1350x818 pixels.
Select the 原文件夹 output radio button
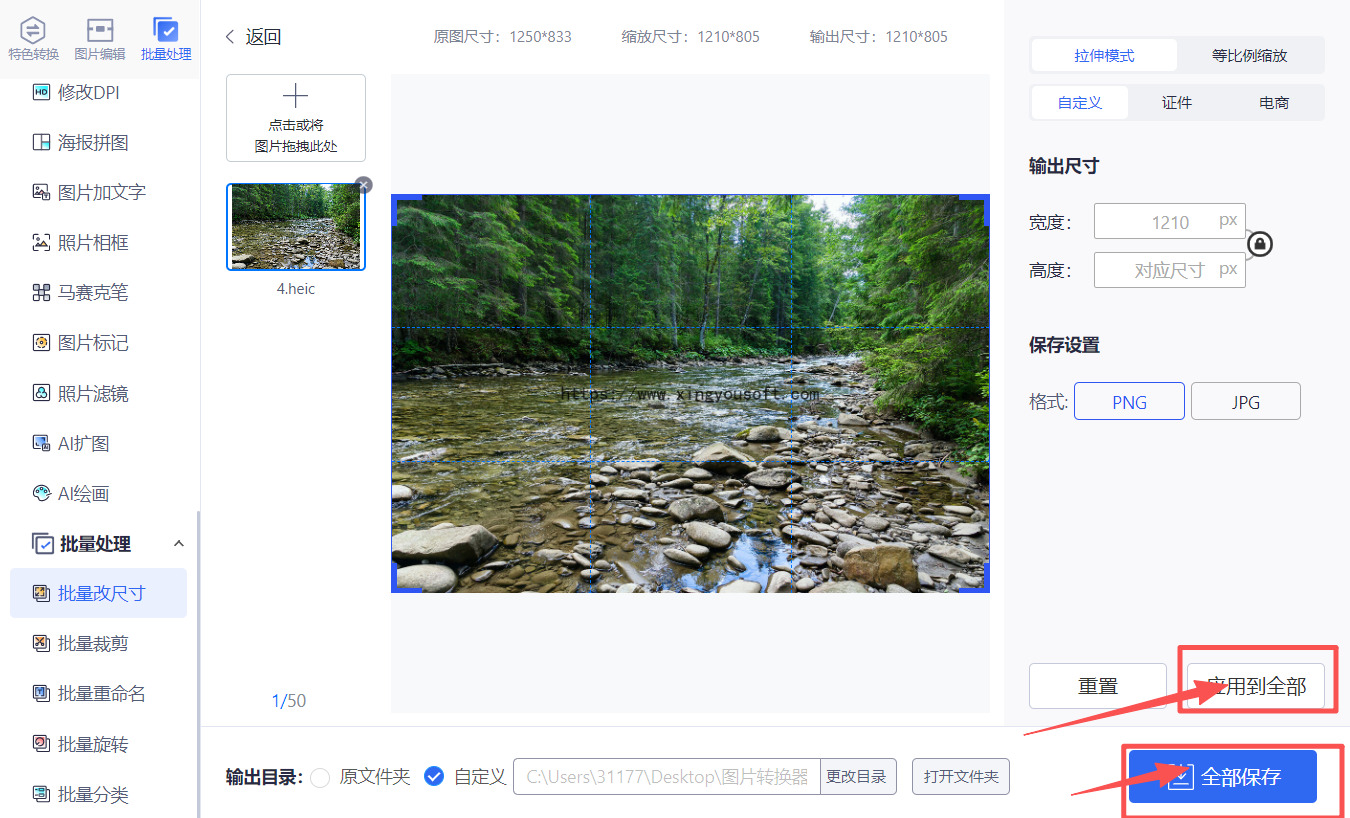(320, 777)
